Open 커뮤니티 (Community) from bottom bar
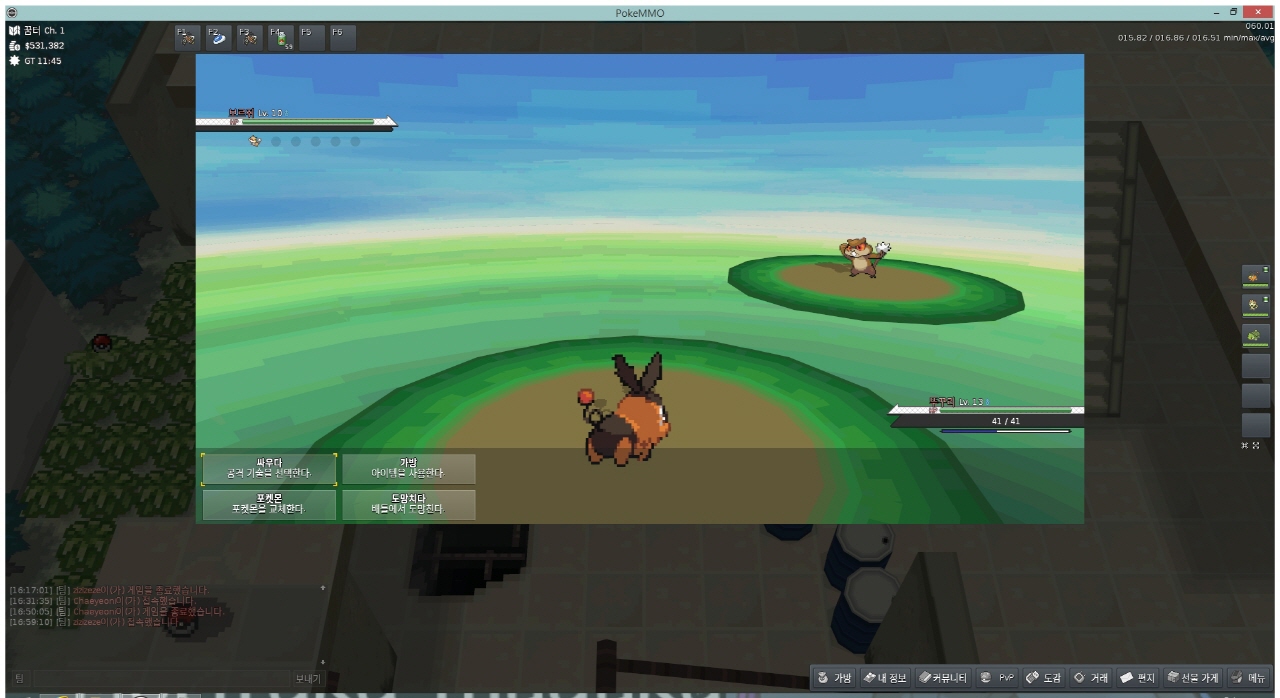1280x698 pixels. 943,678
